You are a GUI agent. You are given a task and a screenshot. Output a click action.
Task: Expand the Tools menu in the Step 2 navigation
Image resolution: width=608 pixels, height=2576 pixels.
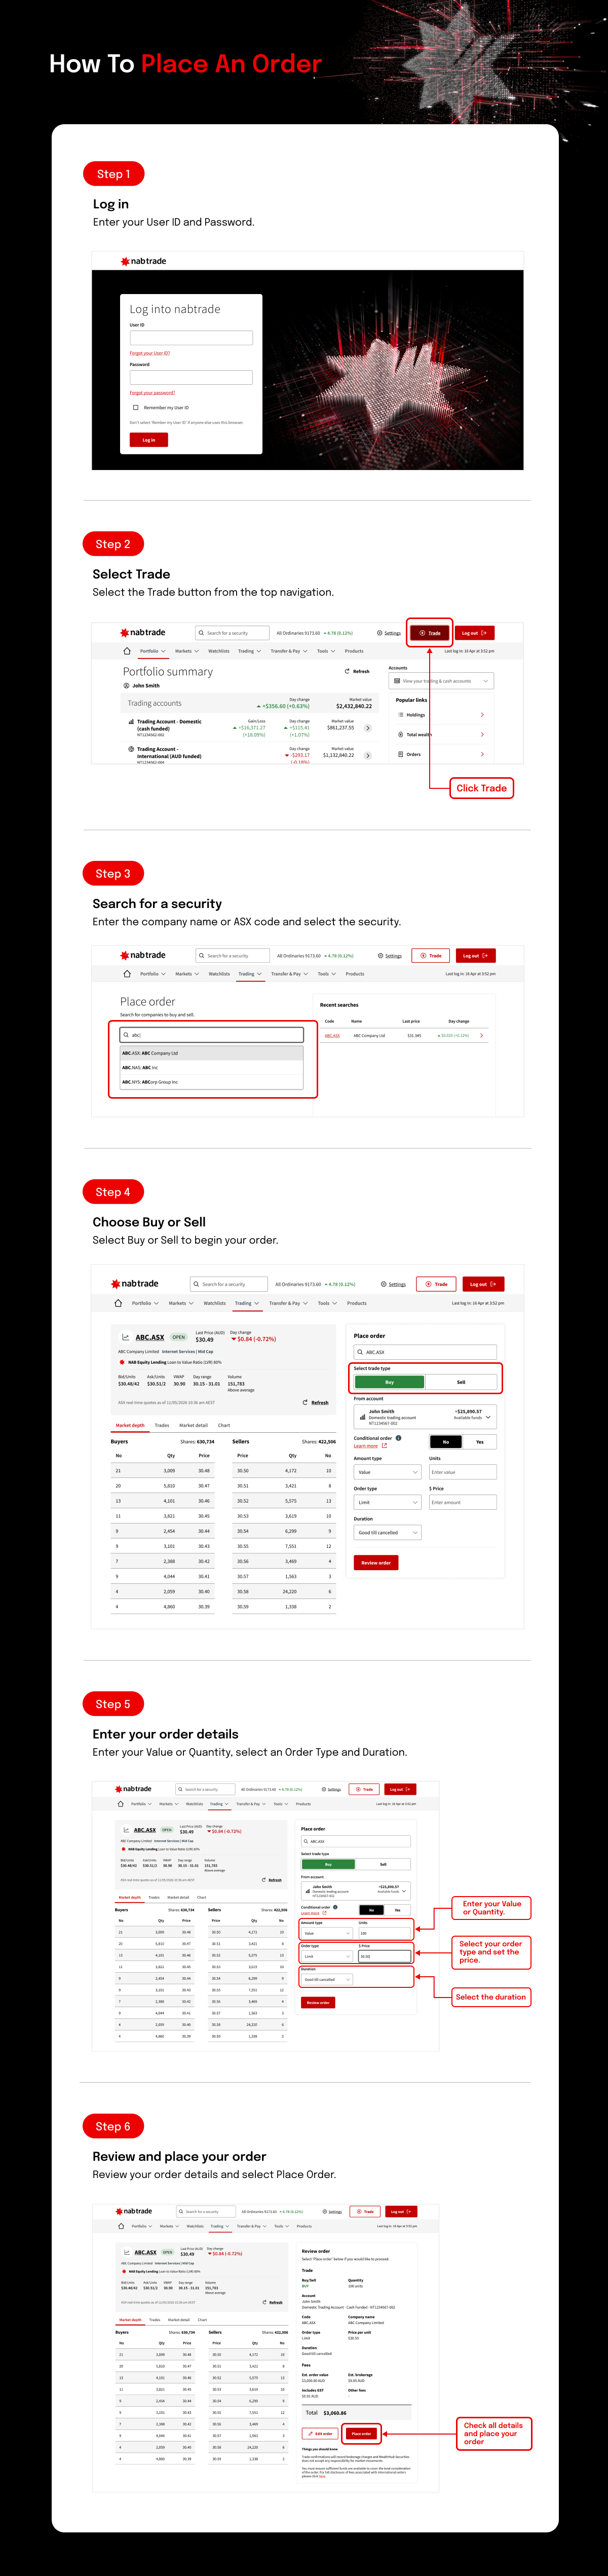click(x=325, y=651)
